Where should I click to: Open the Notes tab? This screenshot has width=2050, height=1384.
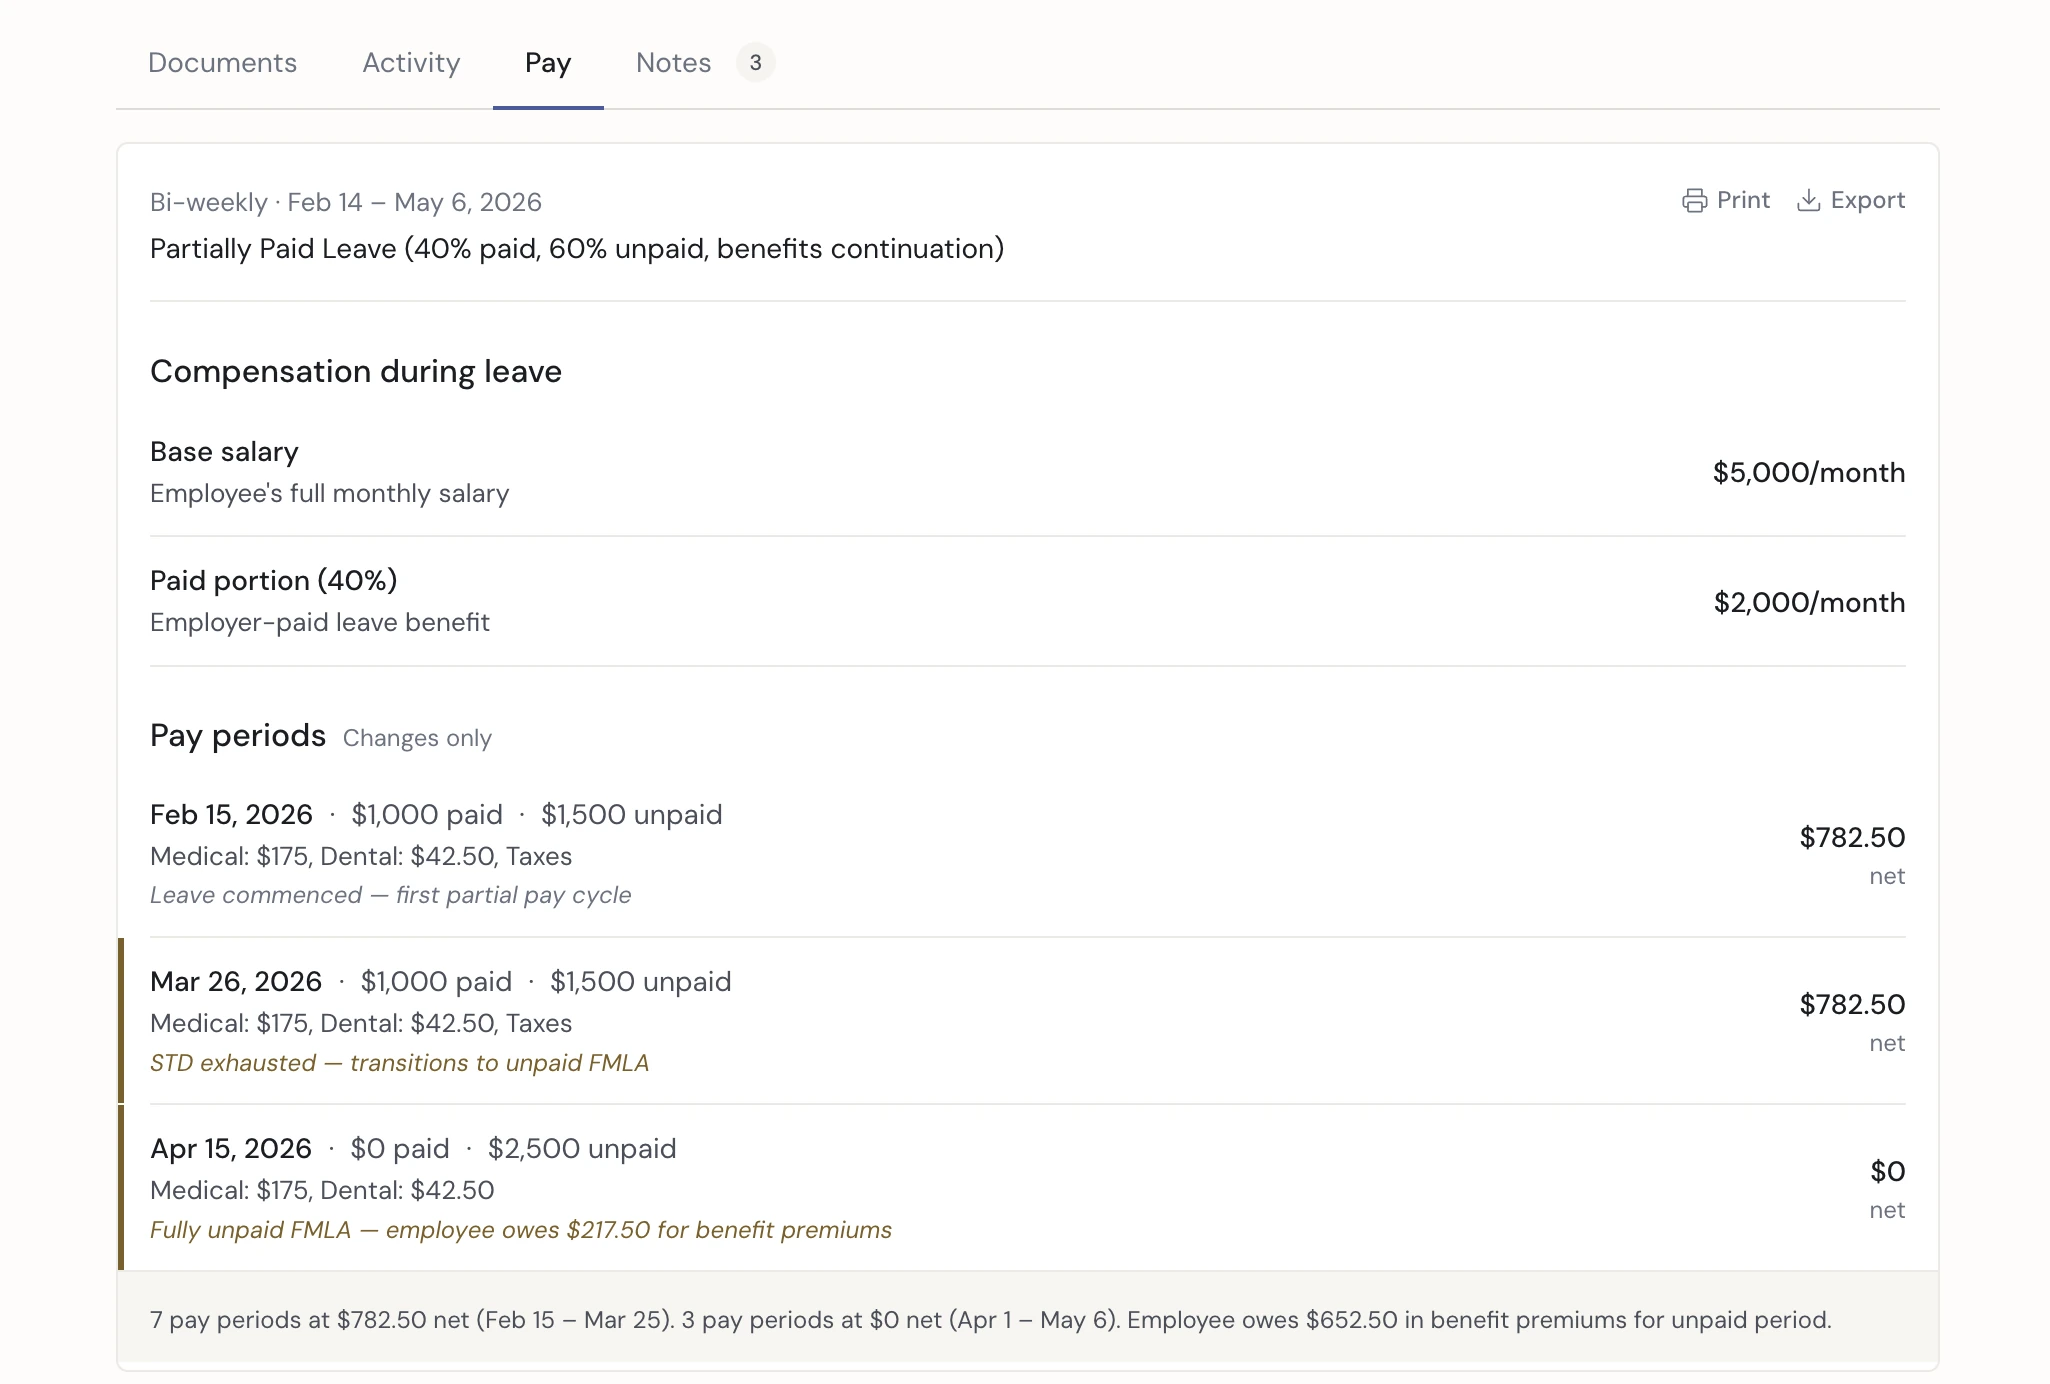673,63
